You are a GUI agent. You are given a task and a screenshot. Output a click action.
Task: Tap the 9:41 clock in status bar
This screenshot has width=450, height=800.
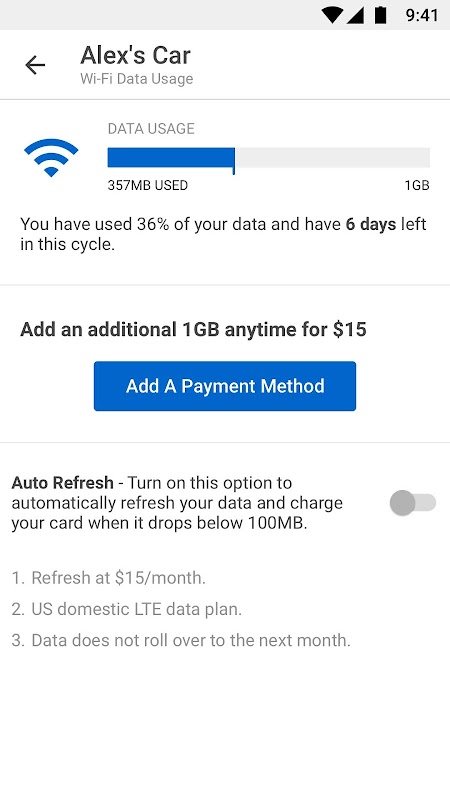tap(421, 15)
